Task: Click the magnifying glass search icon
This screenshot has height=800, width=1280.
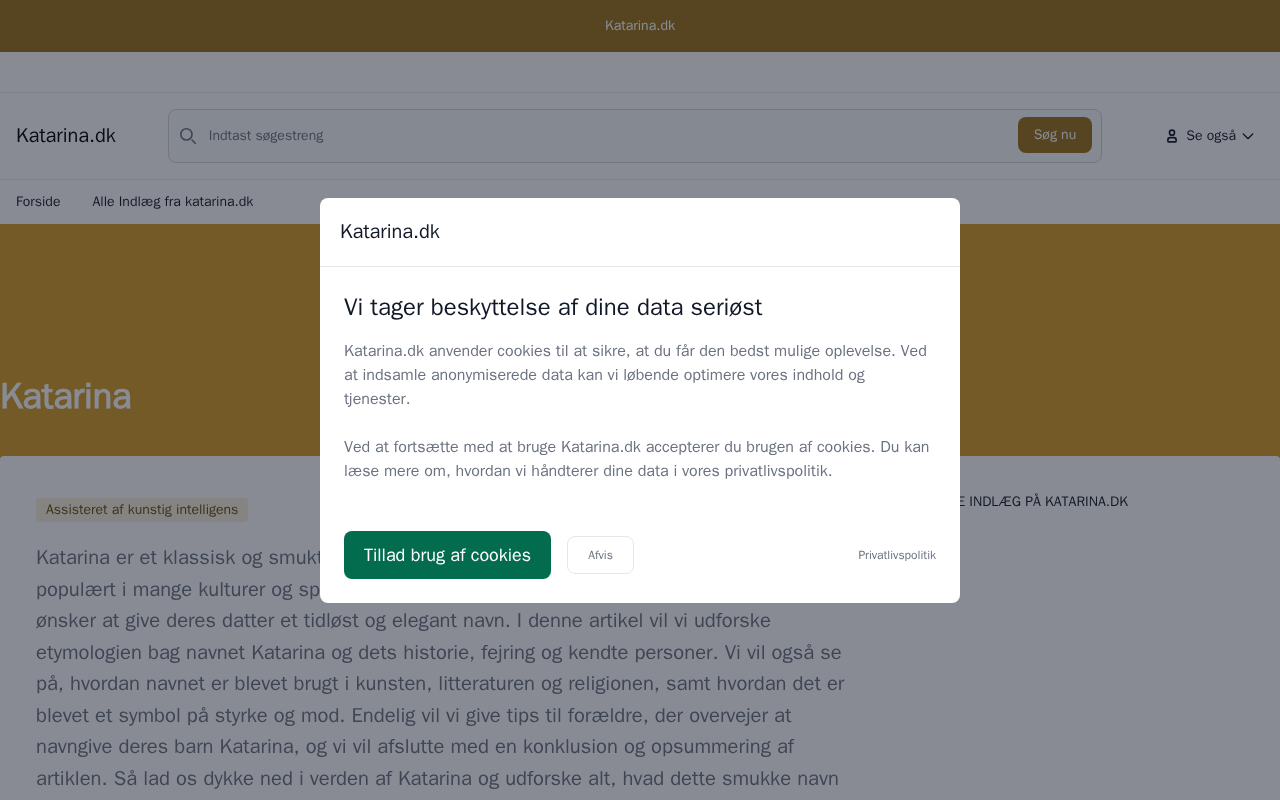Action: pyautogui.click(x=188, y=136)
